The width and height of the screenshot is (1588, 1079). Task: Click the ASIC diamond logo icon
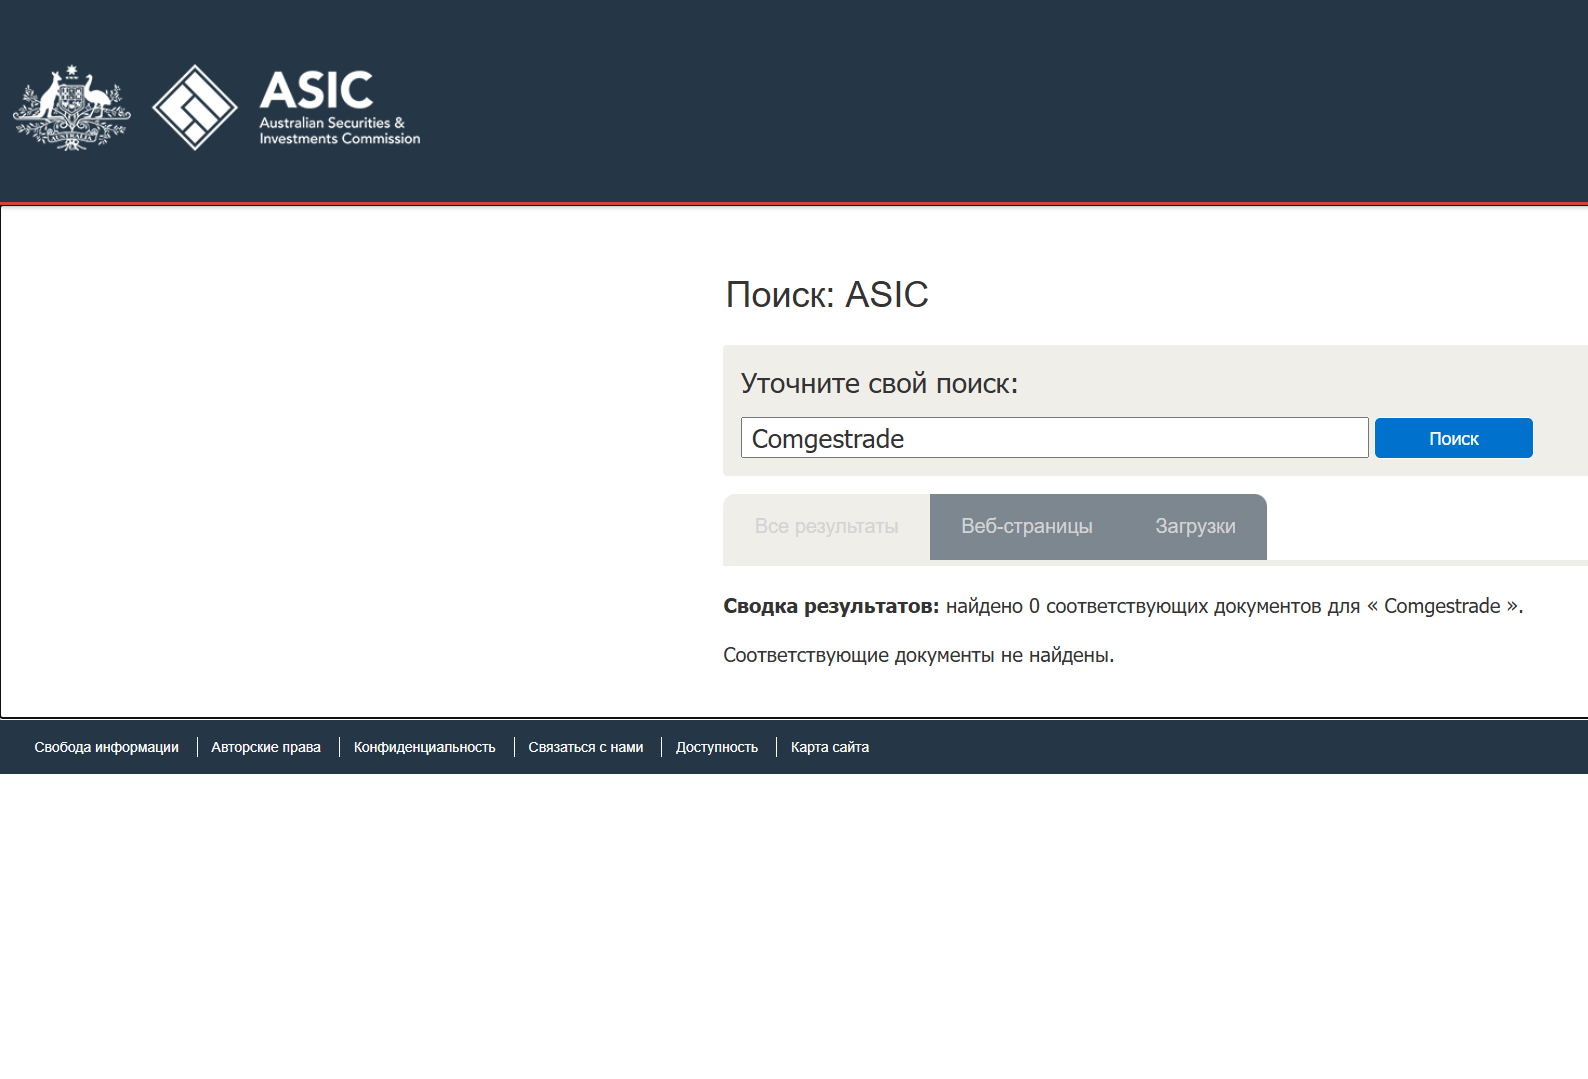194,108
